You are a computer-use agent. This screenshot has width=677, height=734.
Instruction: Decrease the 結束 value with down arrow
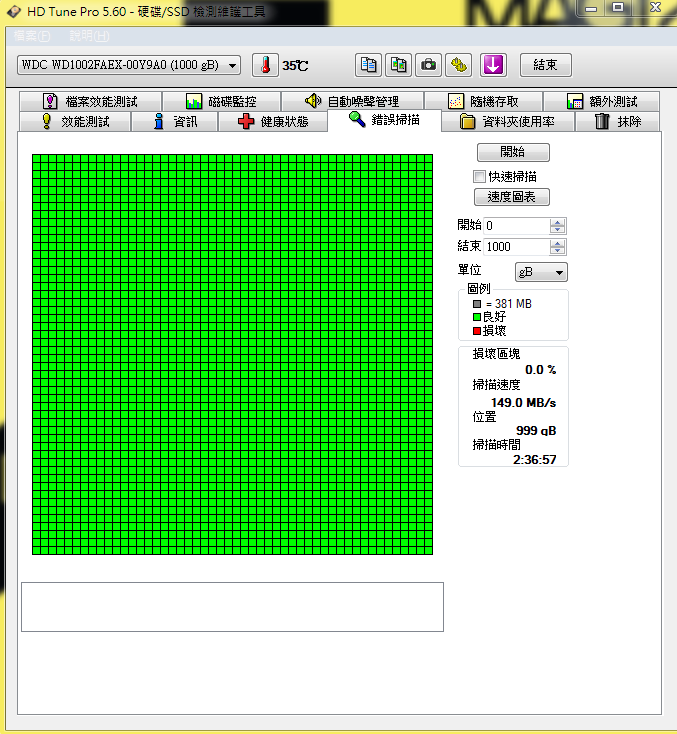[x=557, y=251]
